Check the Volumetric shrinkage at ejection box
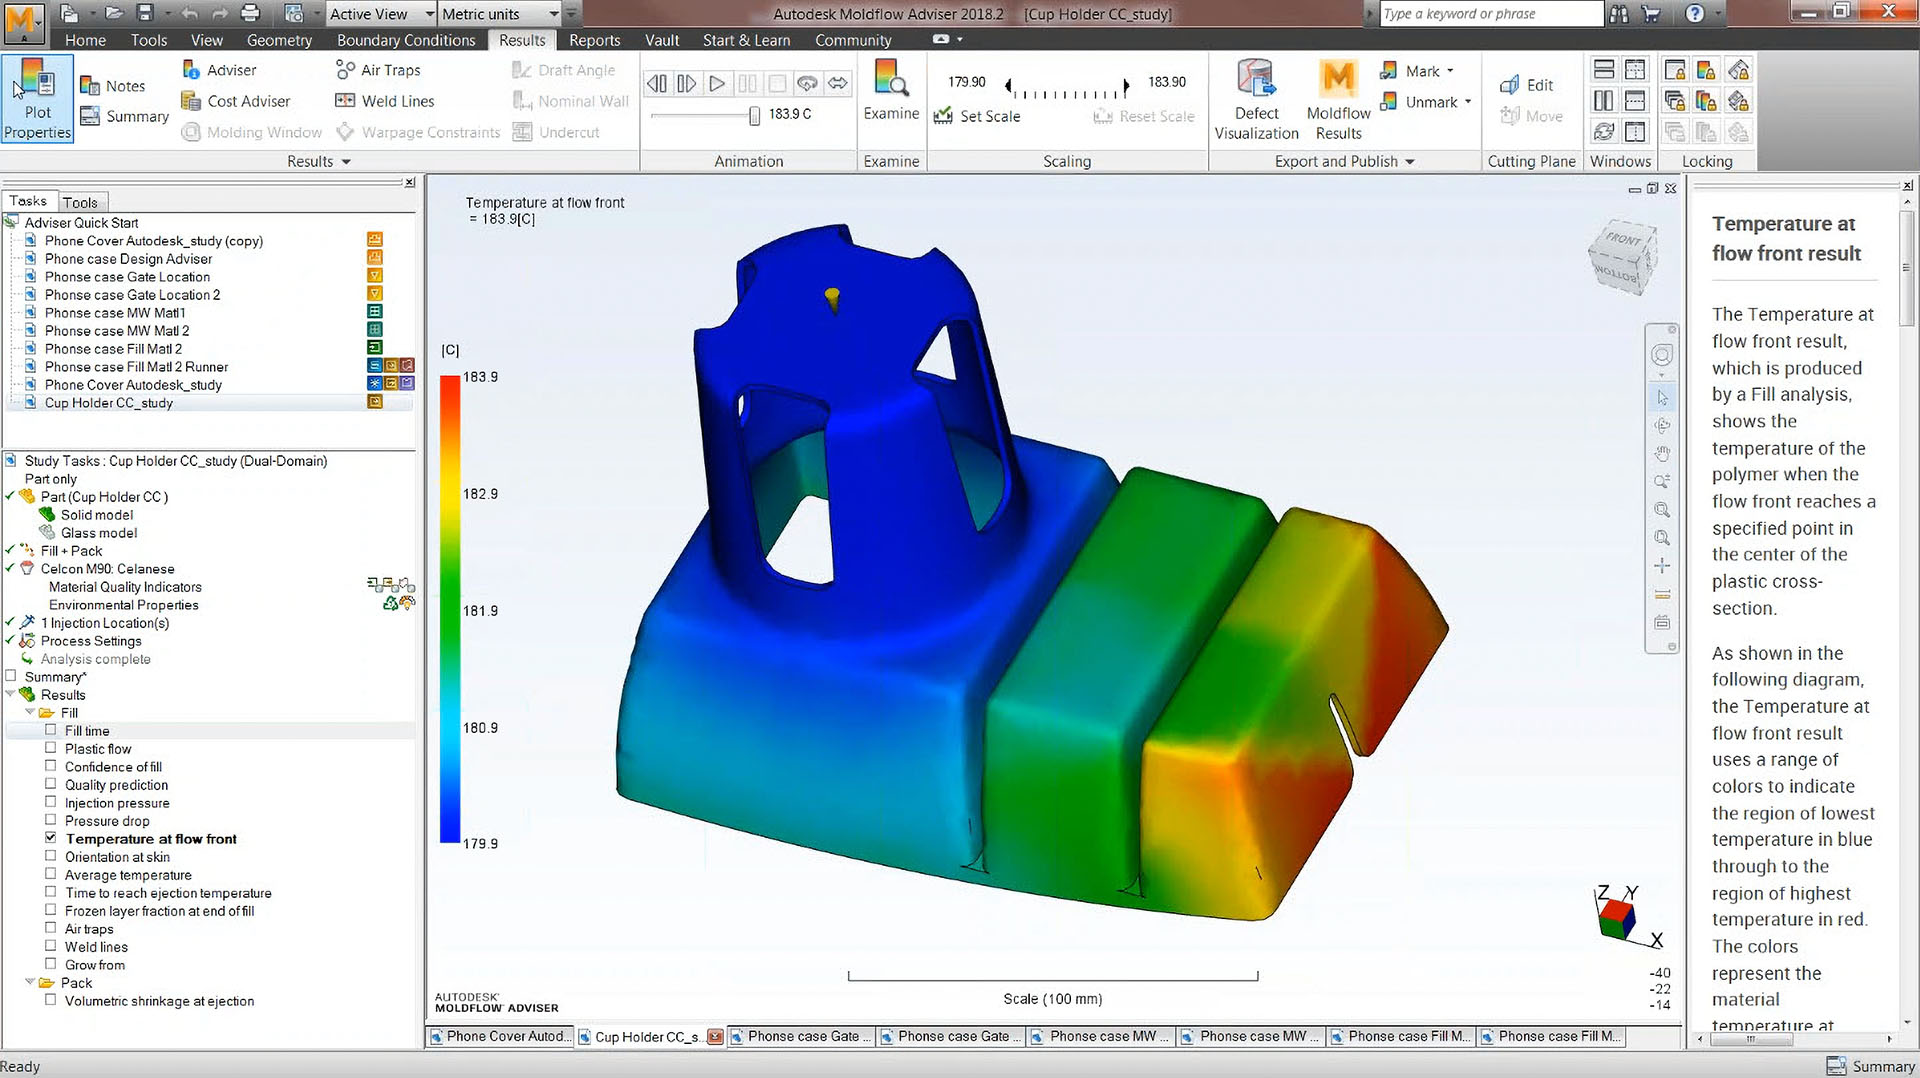The width and height of the screenshot is (1920, 1078). click(x=51, y=1000)
